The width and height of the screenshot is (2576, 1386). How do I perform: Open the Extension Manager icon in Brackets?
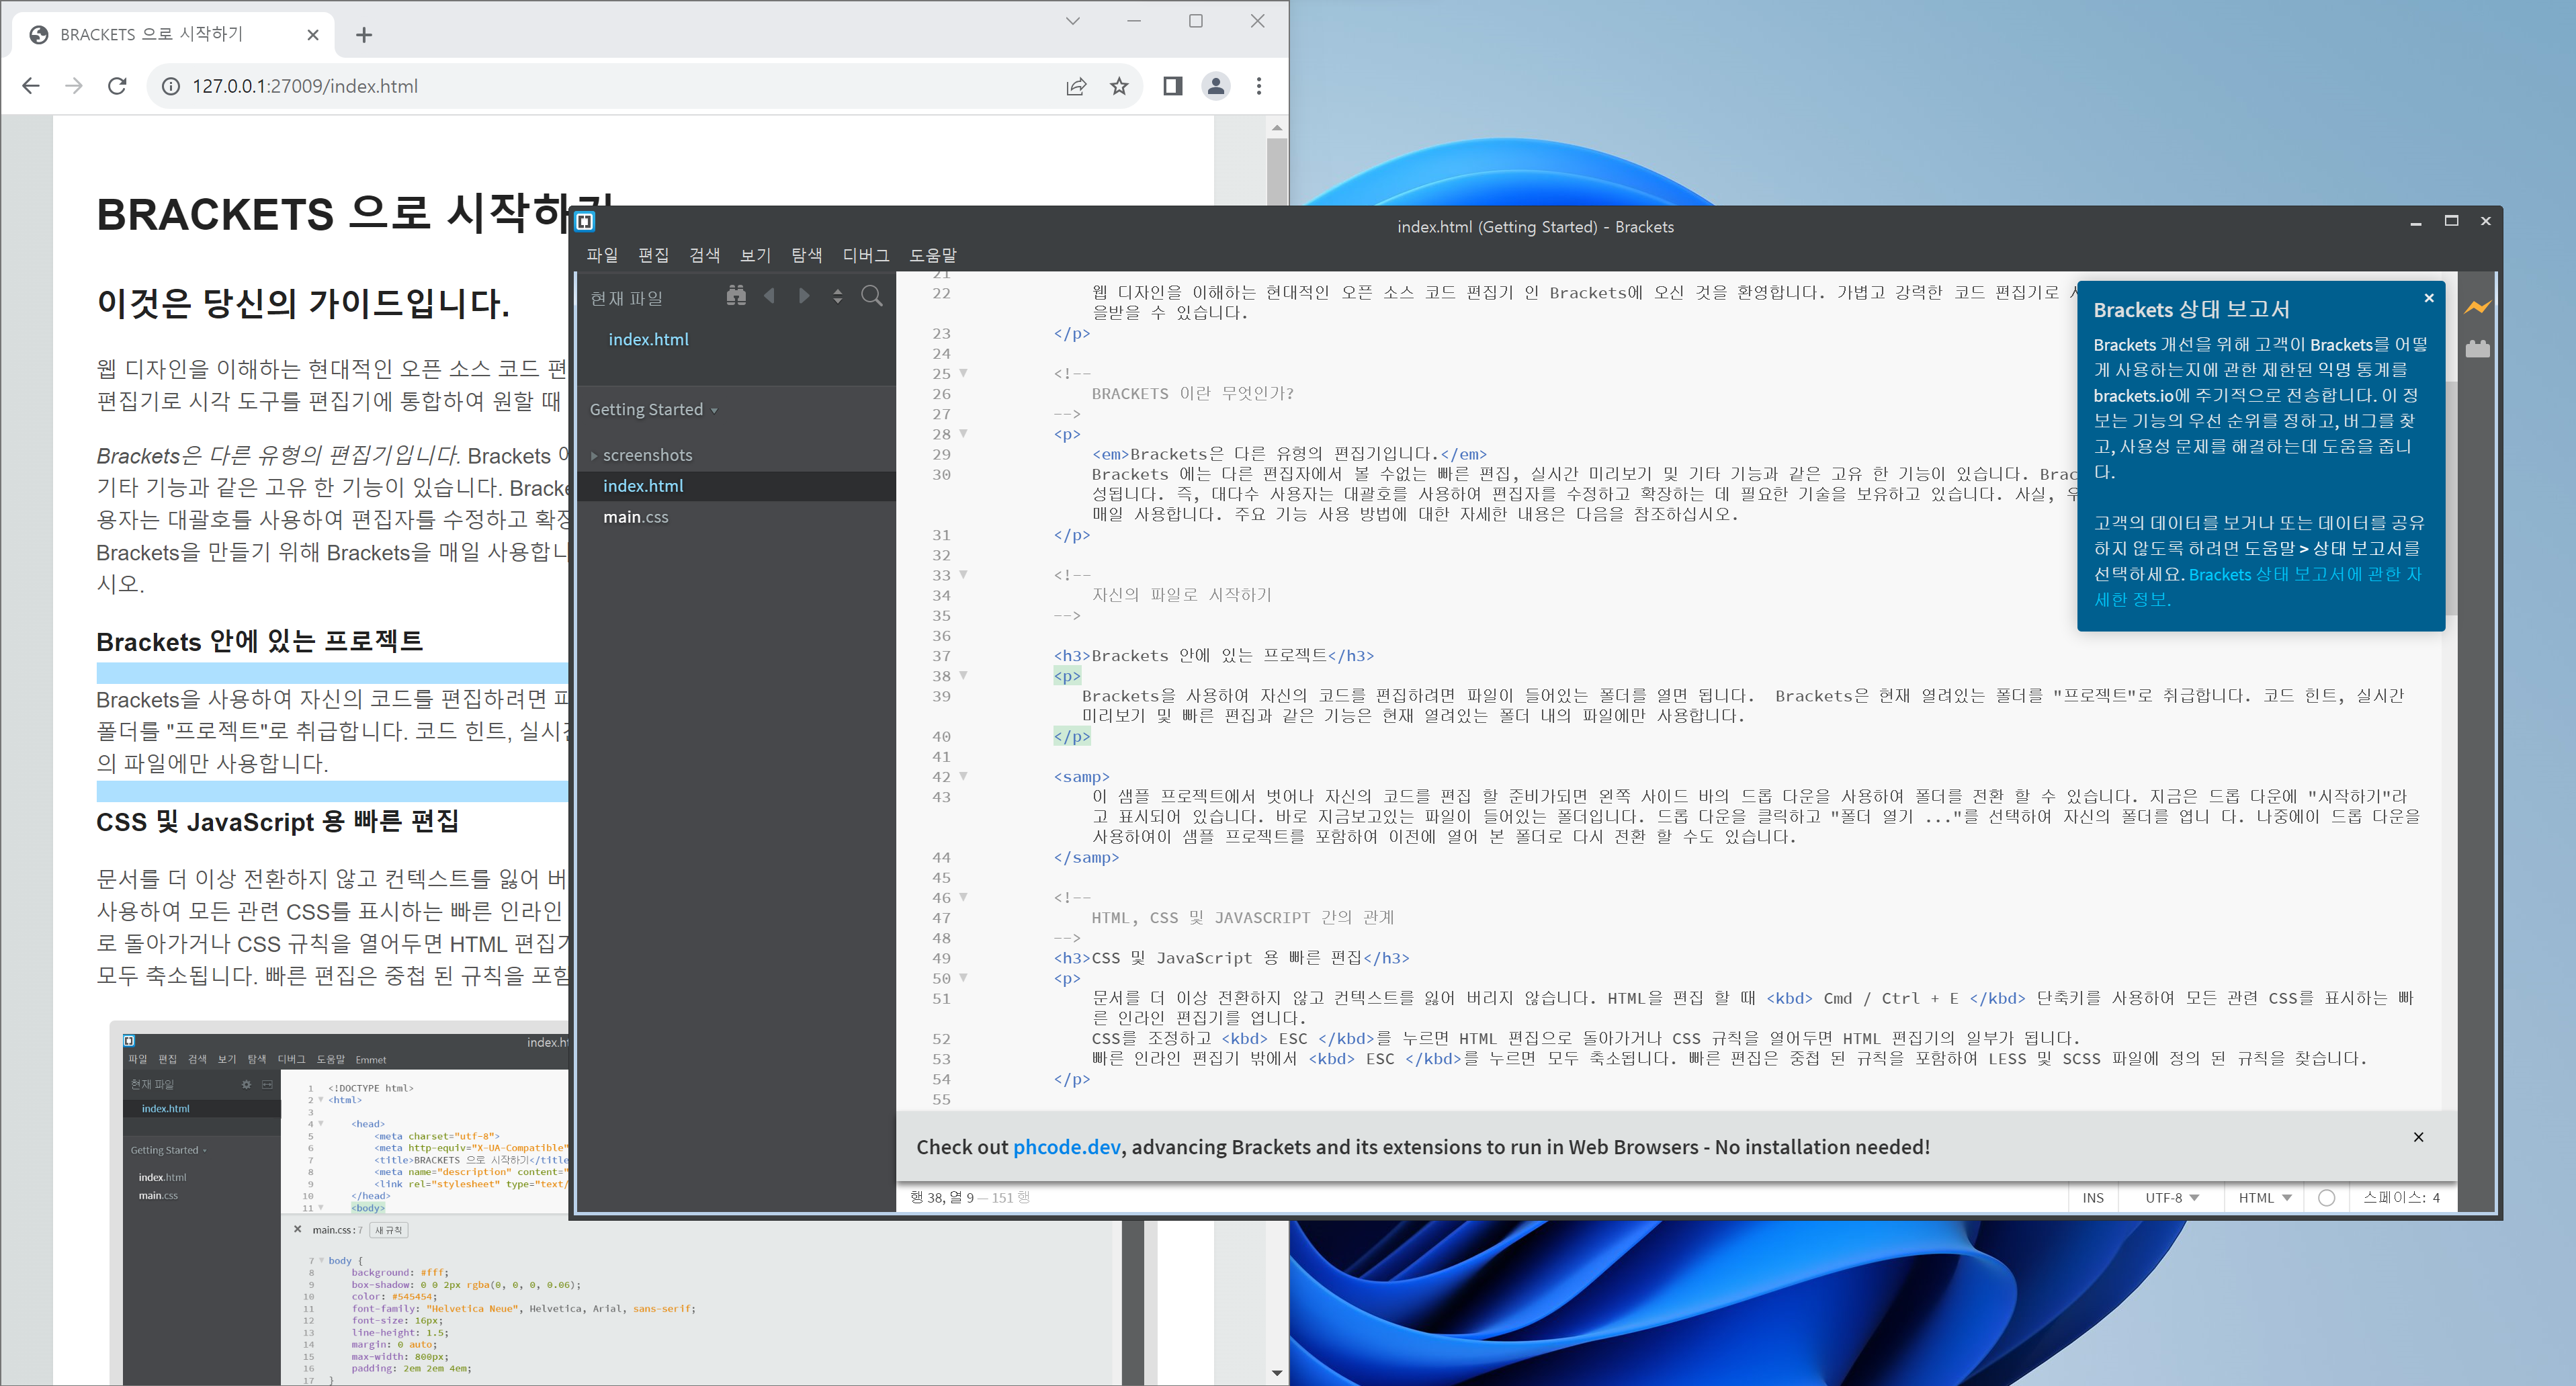point(2477,349)
